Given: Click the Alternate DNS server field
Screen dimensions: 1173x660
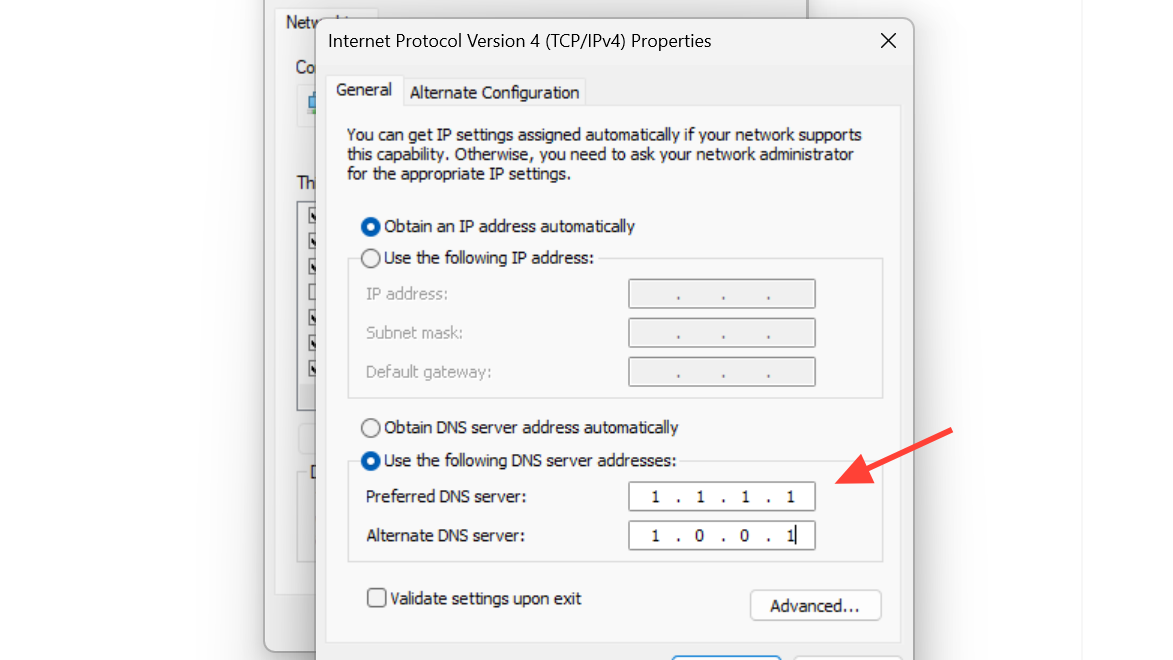Looking at the screenshot, I should coord(722,536).
